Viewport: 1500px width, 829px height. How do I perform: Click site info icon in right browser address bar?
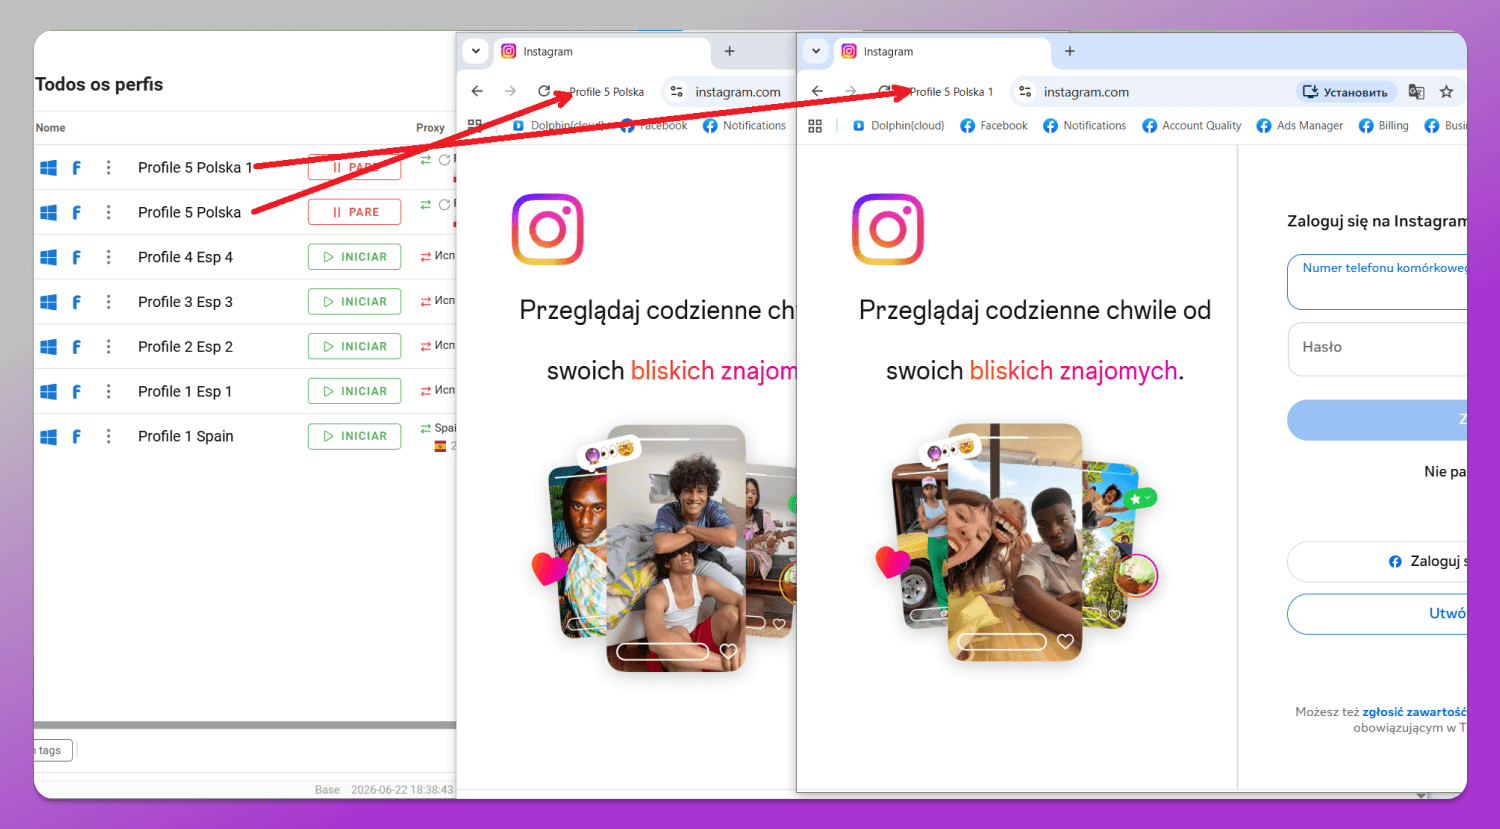(1025, 91)
